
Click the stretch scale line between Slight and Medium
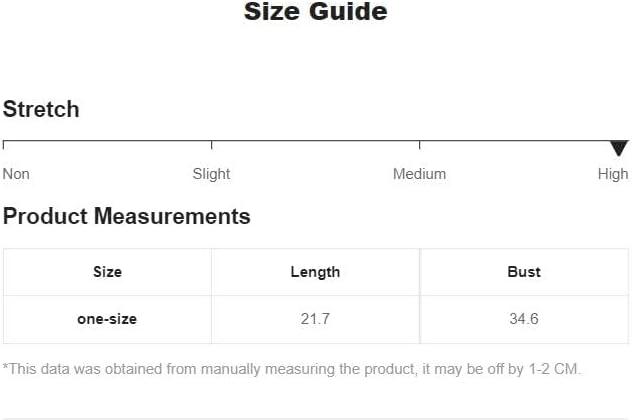point(316,141)
